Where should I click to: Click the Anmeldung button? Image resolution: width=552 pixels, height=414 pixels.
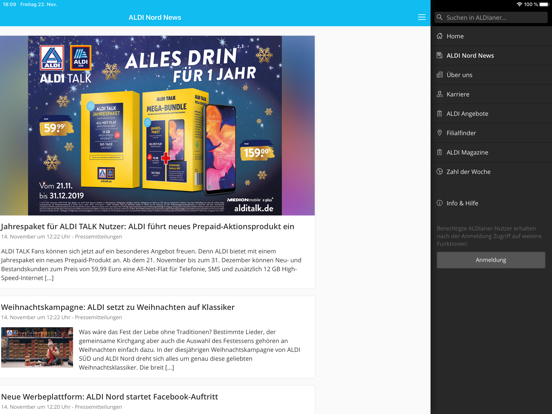491,260
